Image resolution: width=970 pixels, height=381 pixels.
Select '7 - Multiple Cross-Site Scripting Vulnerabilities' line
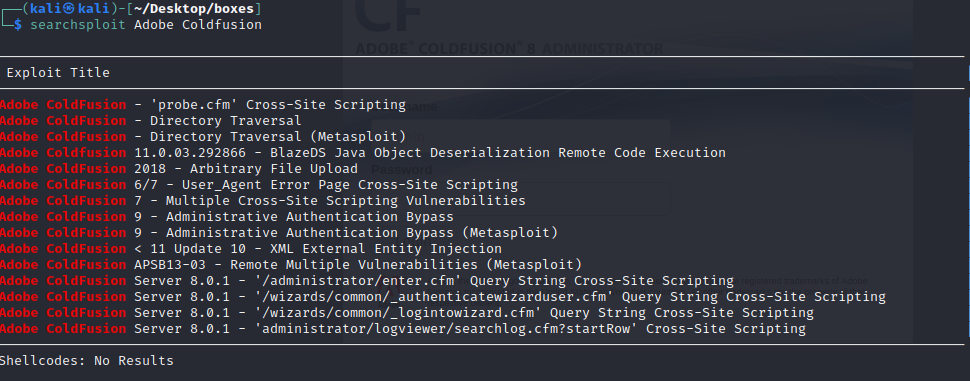pyautogui.click(x=263, y=201)
